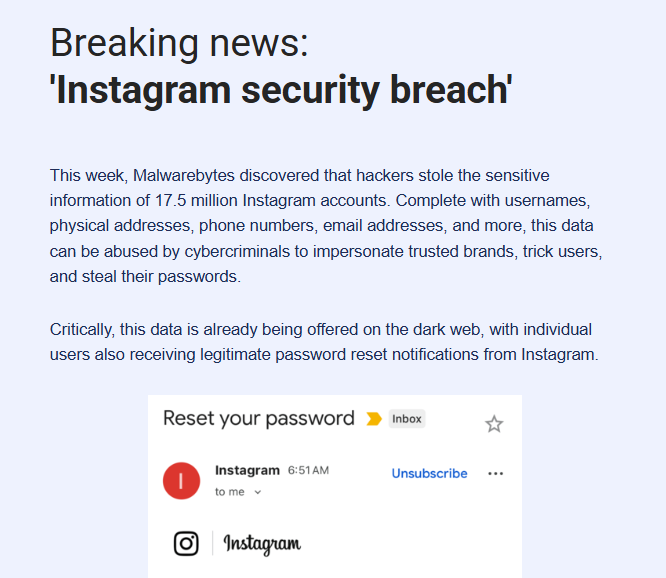Click the 6:51 AM timestamp
The height and width of the screenshot is (578, 666).
pos(308,470)
